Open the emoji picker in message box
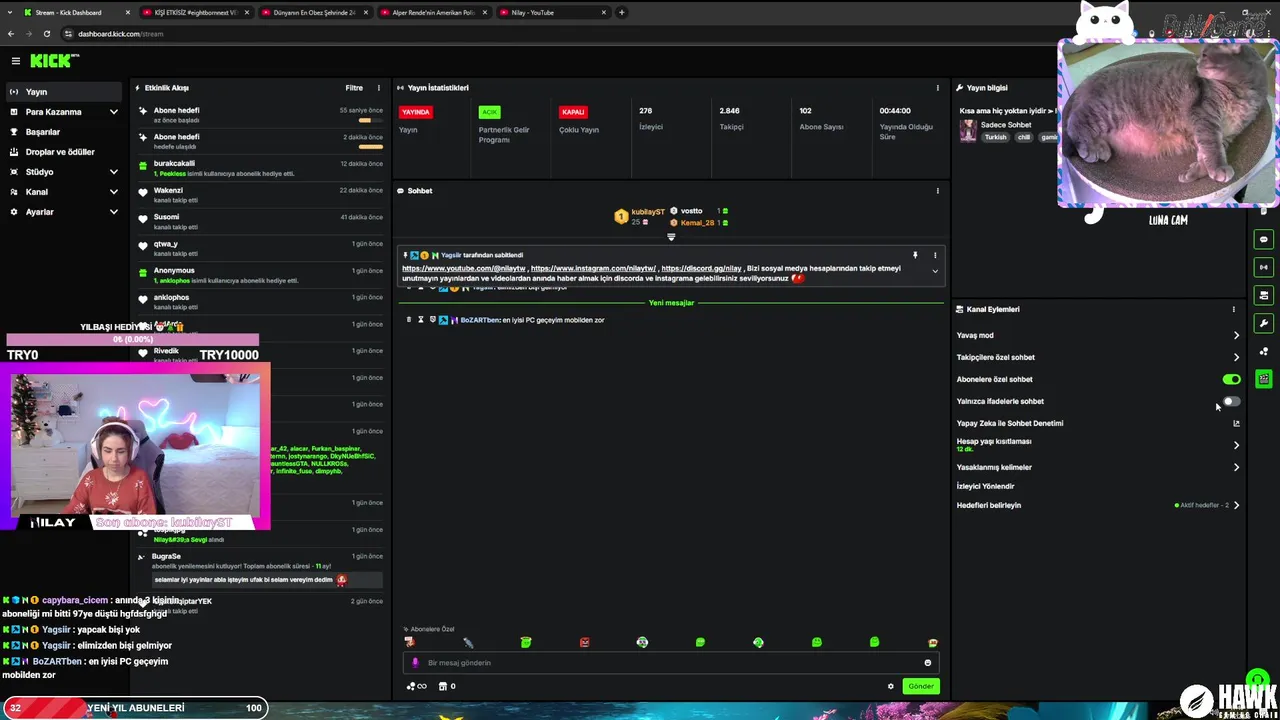 point(928,663)
